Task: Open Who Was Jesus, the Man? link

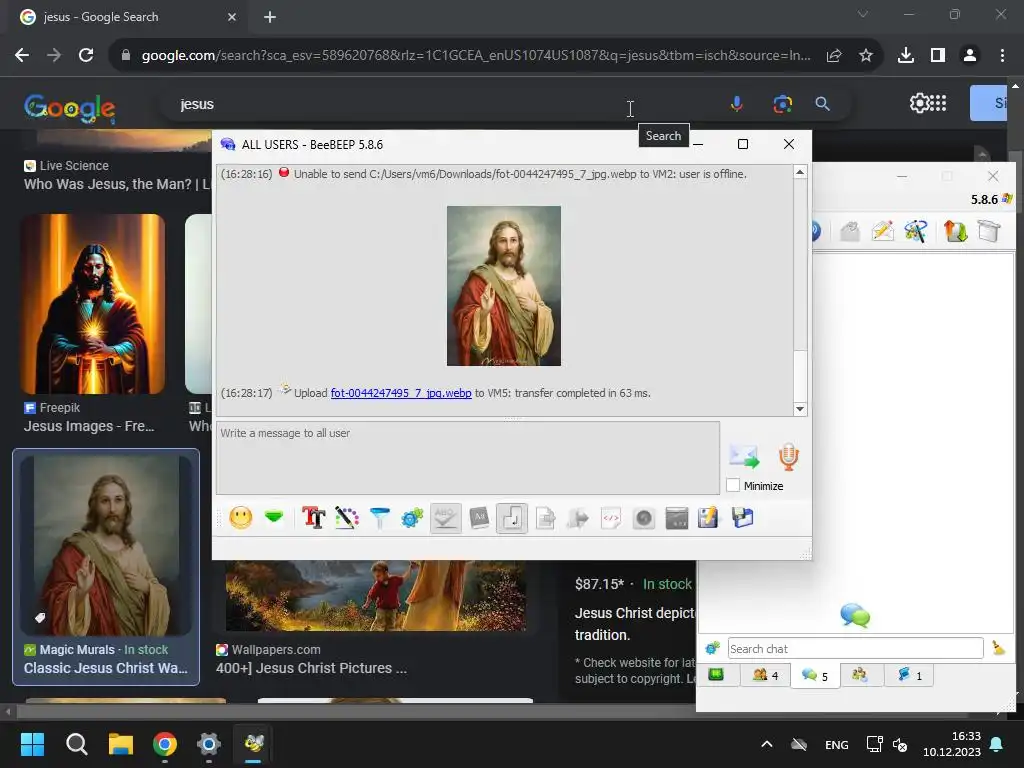Action: click(116, 184)
